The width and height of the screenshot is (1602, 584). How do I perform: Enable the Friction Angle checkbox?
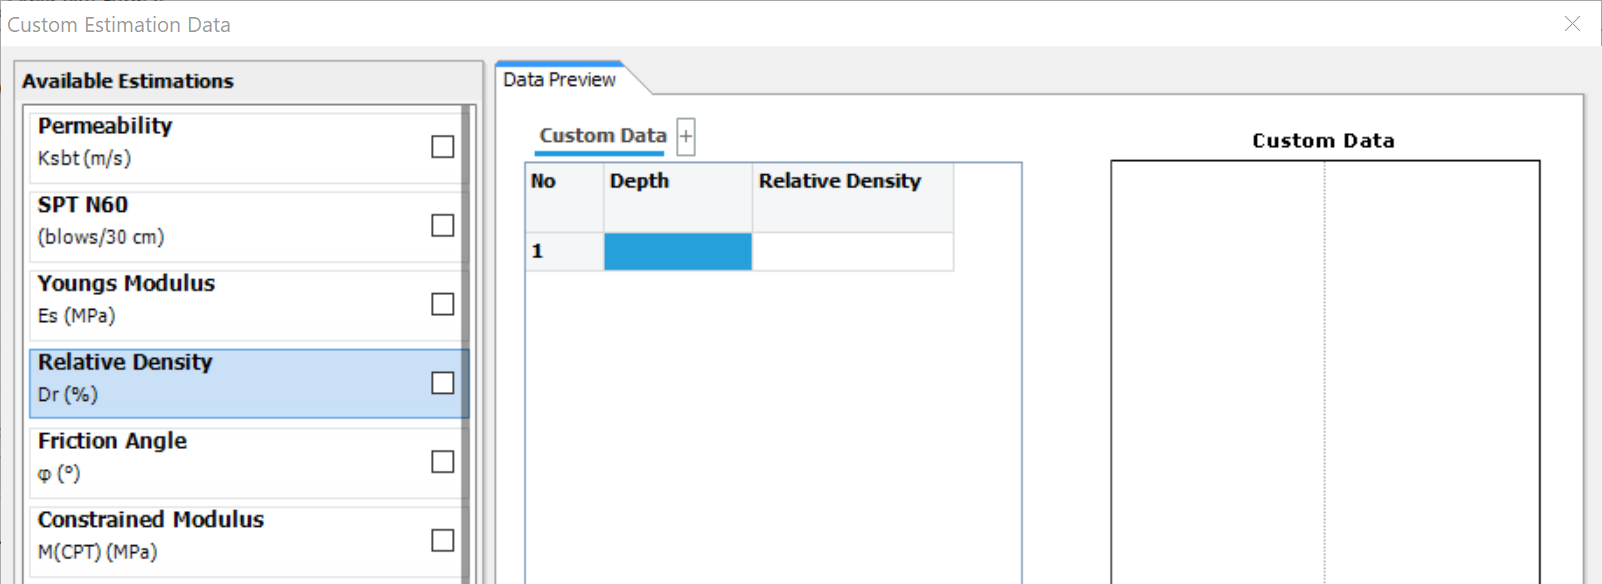[442, 462]
